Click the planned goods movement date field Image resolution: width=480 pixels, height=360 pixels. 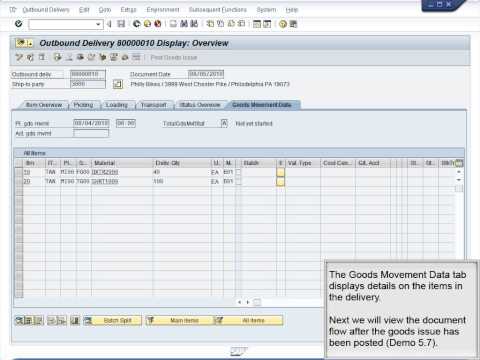pos(91,123)
